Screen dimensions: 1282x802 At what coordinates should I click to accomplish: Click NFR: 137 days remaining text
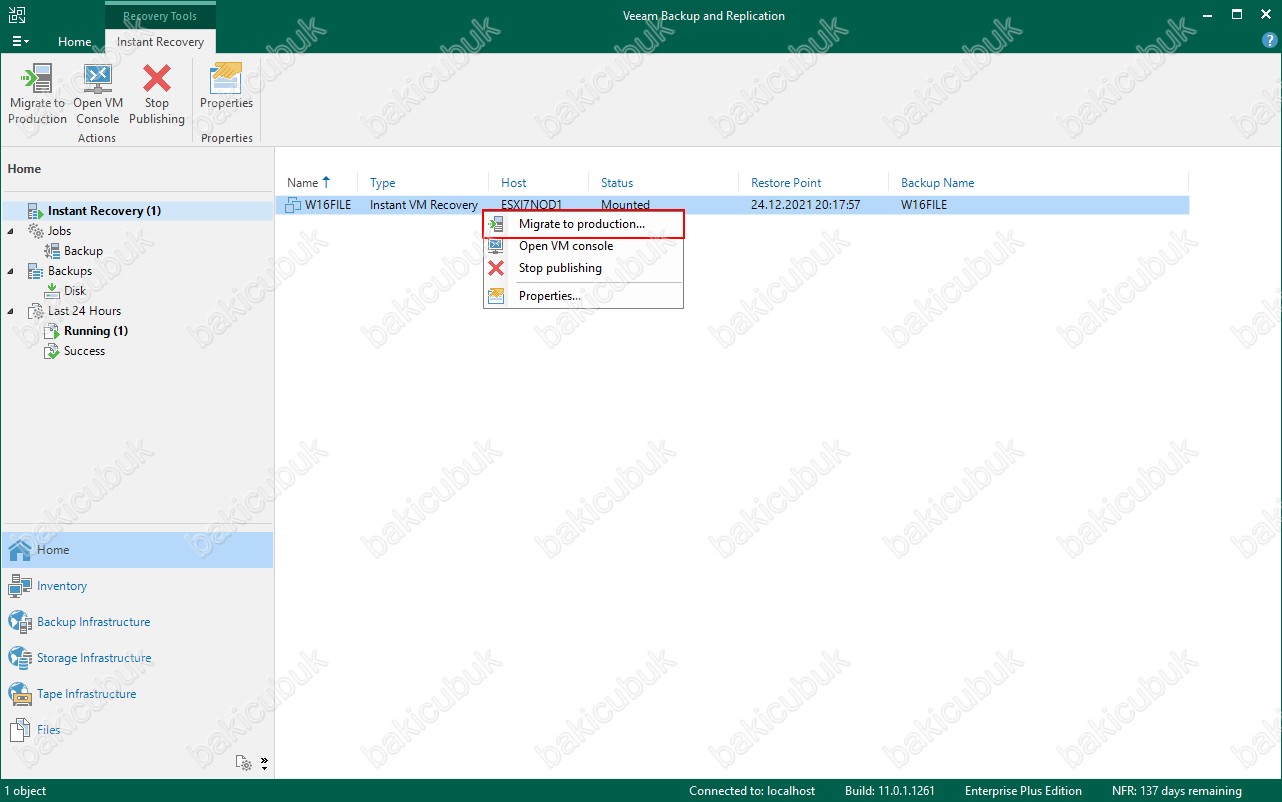1177,791
